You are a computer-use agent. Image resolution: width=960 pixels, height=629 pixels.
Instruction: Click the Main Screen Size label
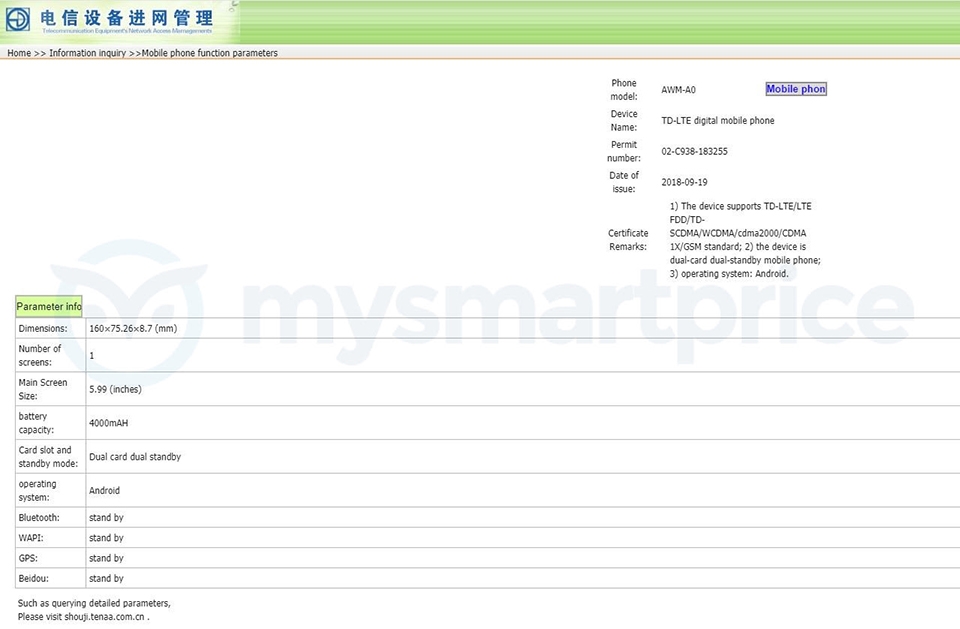coord(43,389)
